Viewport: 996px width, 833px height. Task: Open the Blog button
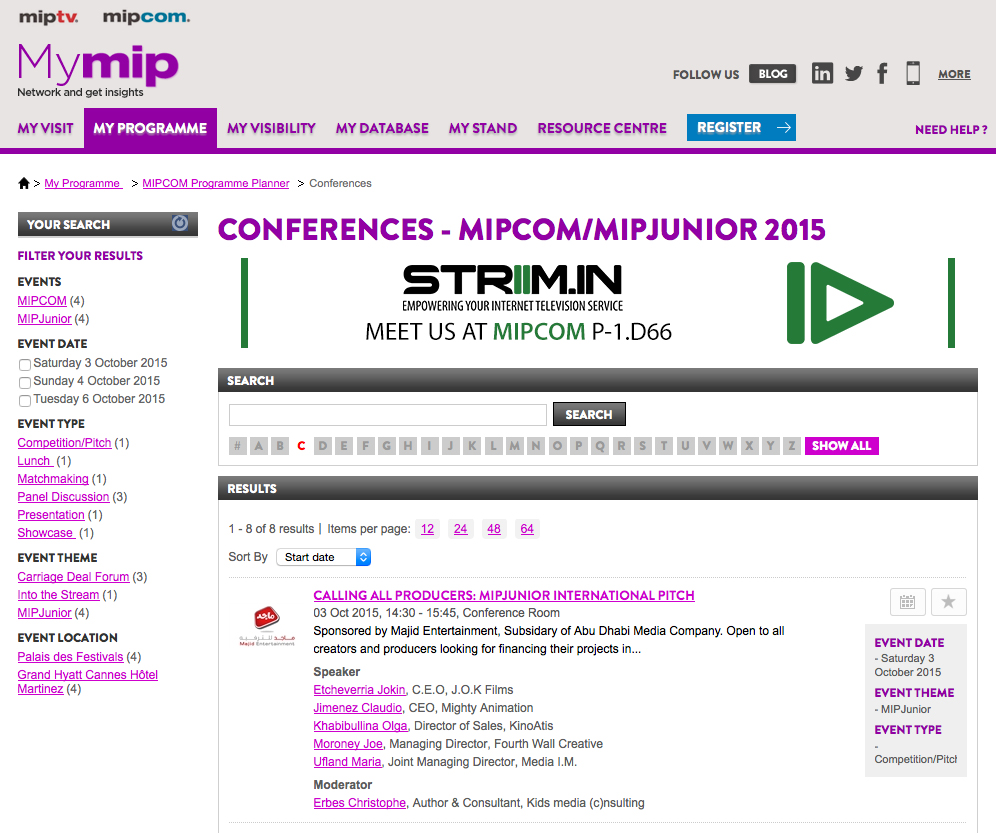point(772,74)
